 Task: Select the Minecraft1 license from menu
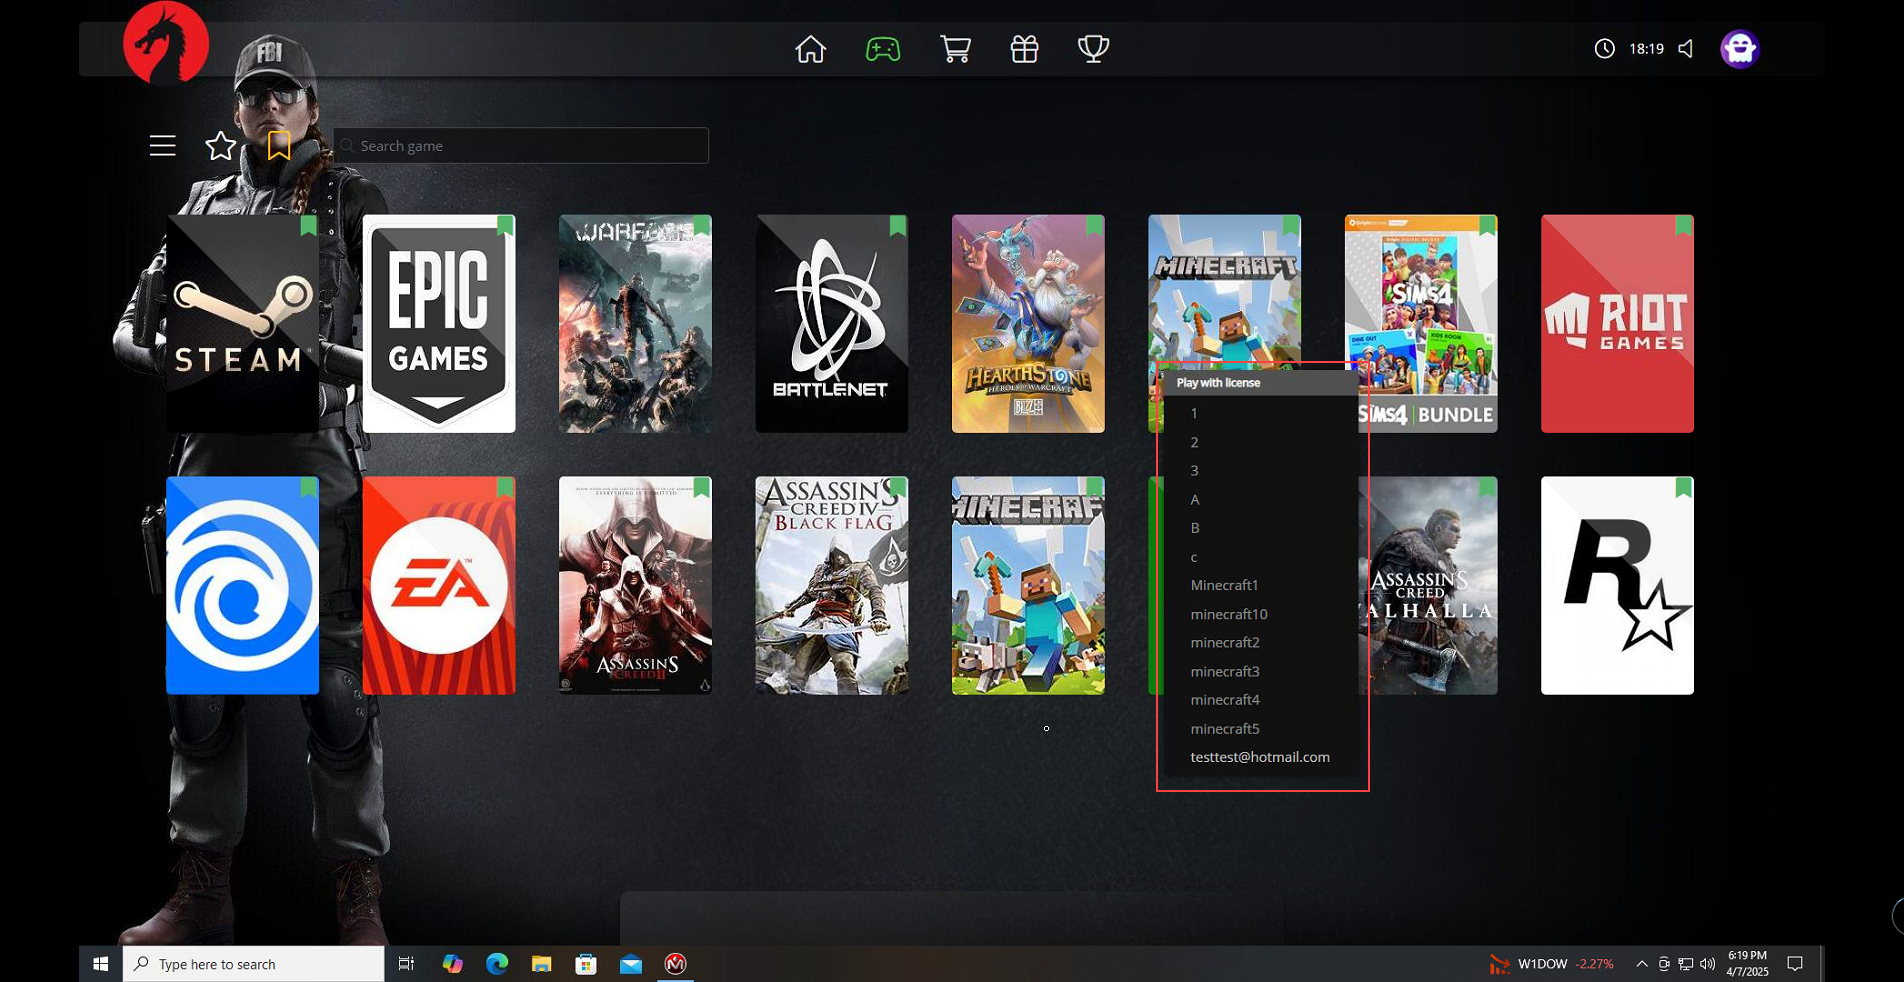coord(1224,585)
